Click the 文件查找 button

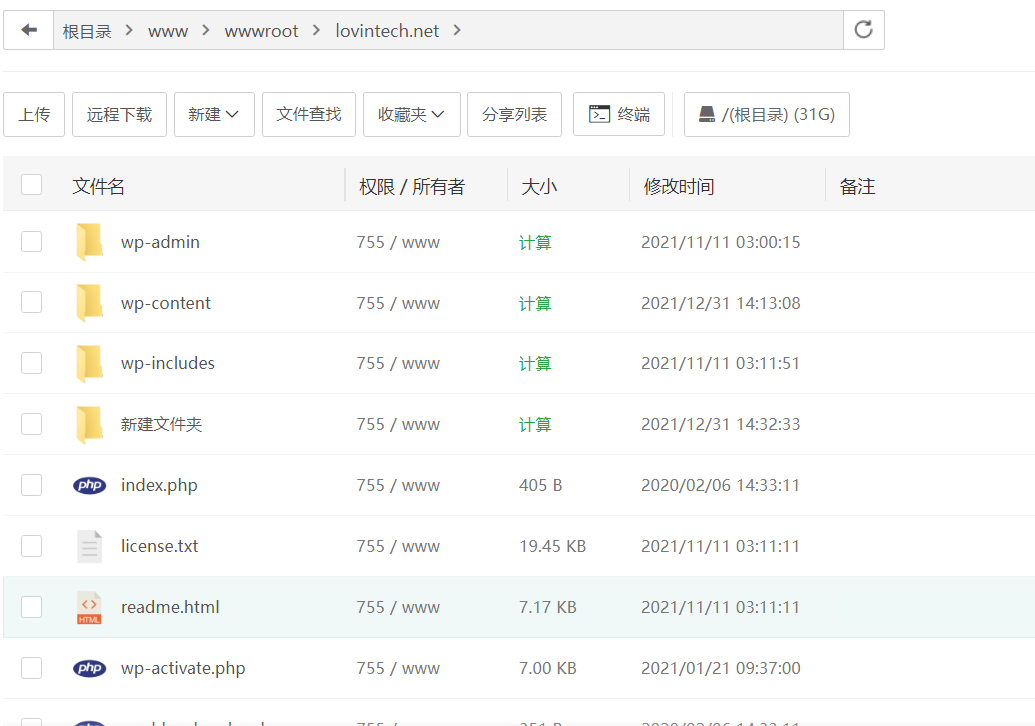[x=308, y=114]
